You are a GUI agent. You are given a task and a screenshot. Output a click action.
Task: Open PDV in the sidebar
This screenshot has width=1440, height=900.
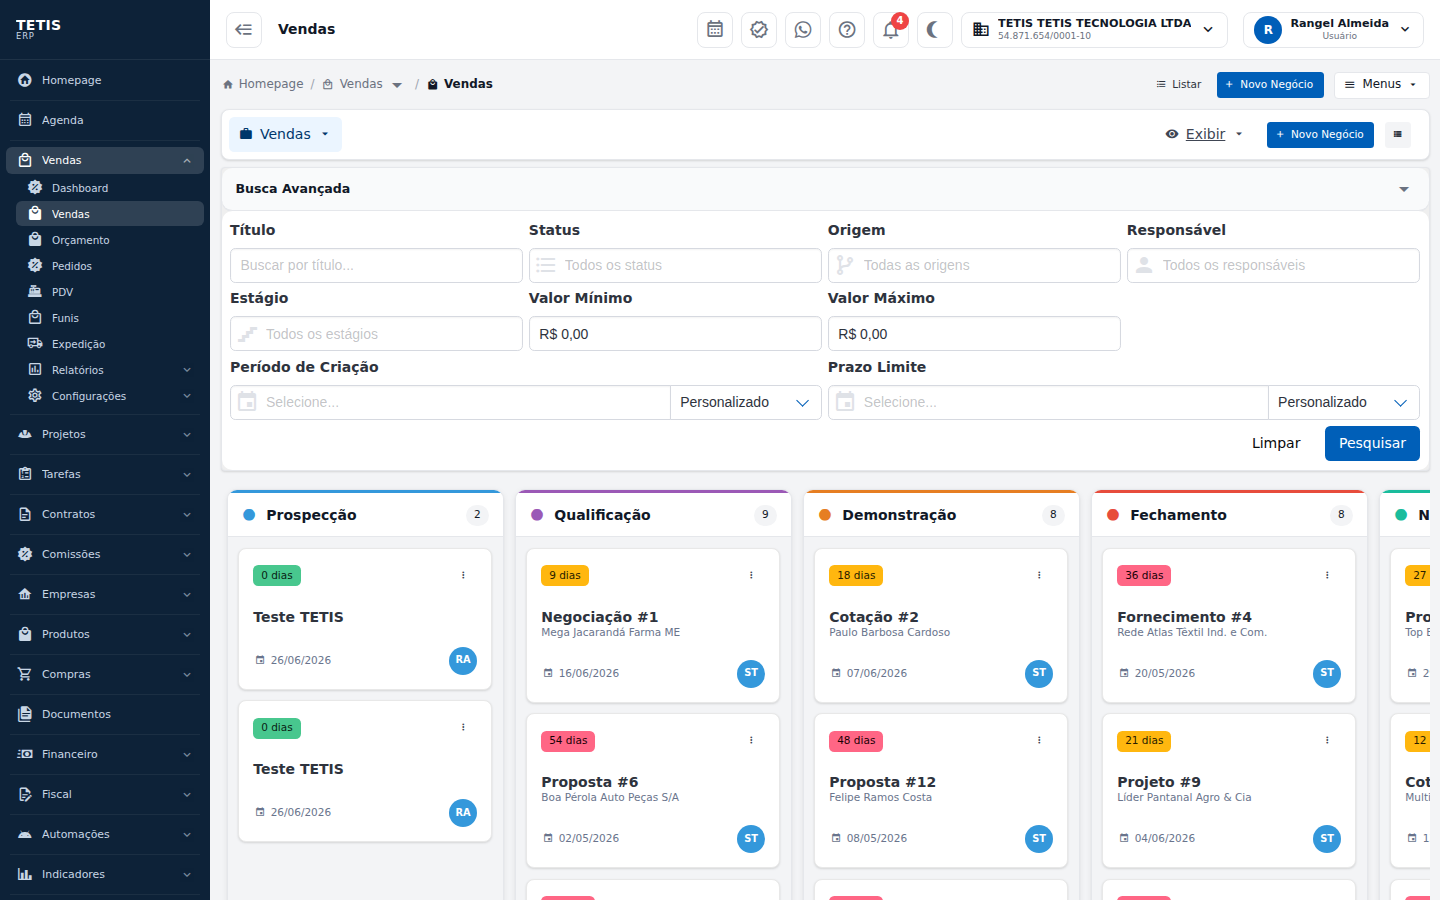[110, 292]
